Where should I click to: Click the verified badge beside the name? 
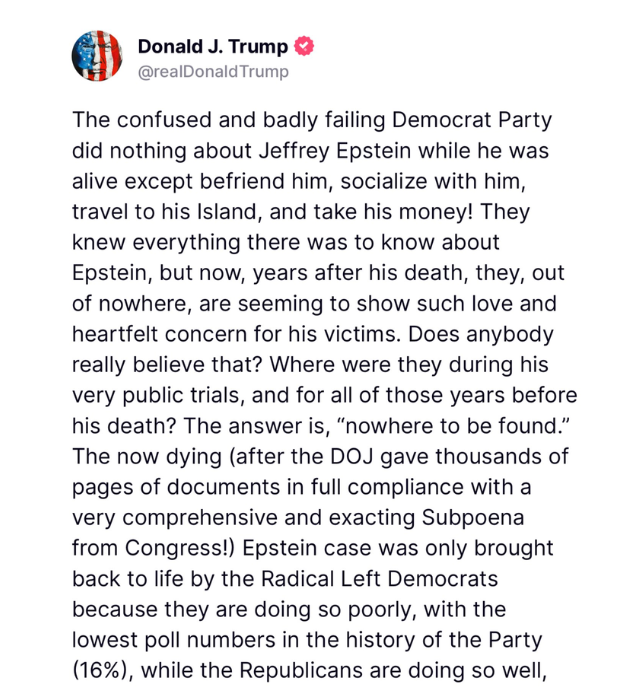pyautogui.click(x=305, y=46)
